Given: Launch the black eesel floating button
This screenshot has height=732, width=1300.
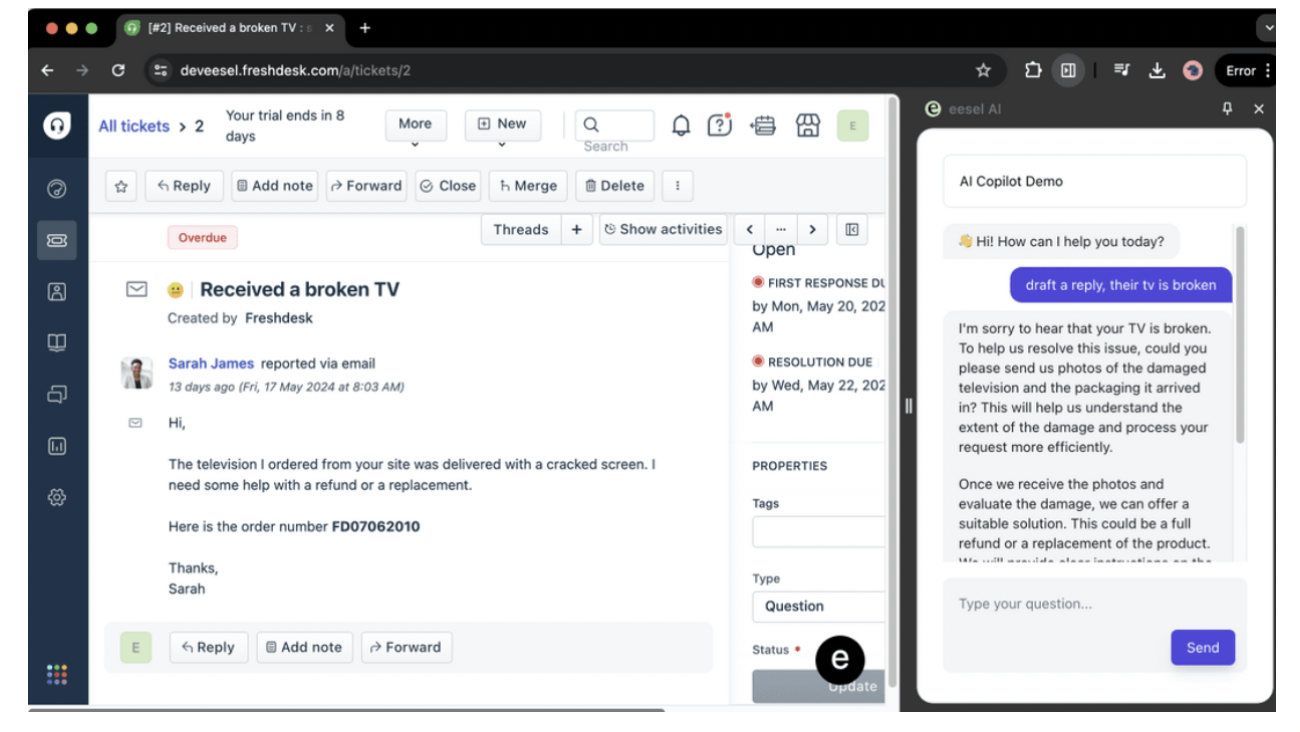Looking at the screenshot, I should point(840,659).
